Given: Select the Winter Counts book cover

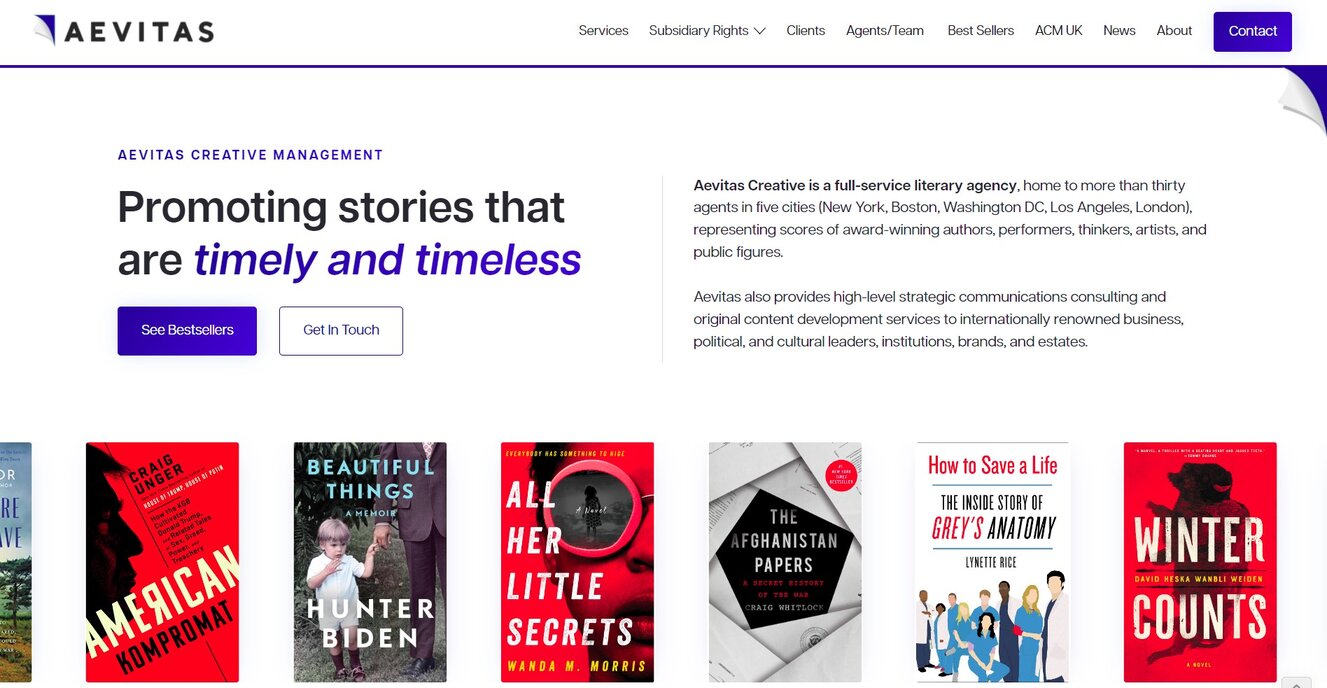Looking at the screenshot, I should click(x=1200, y=562).
